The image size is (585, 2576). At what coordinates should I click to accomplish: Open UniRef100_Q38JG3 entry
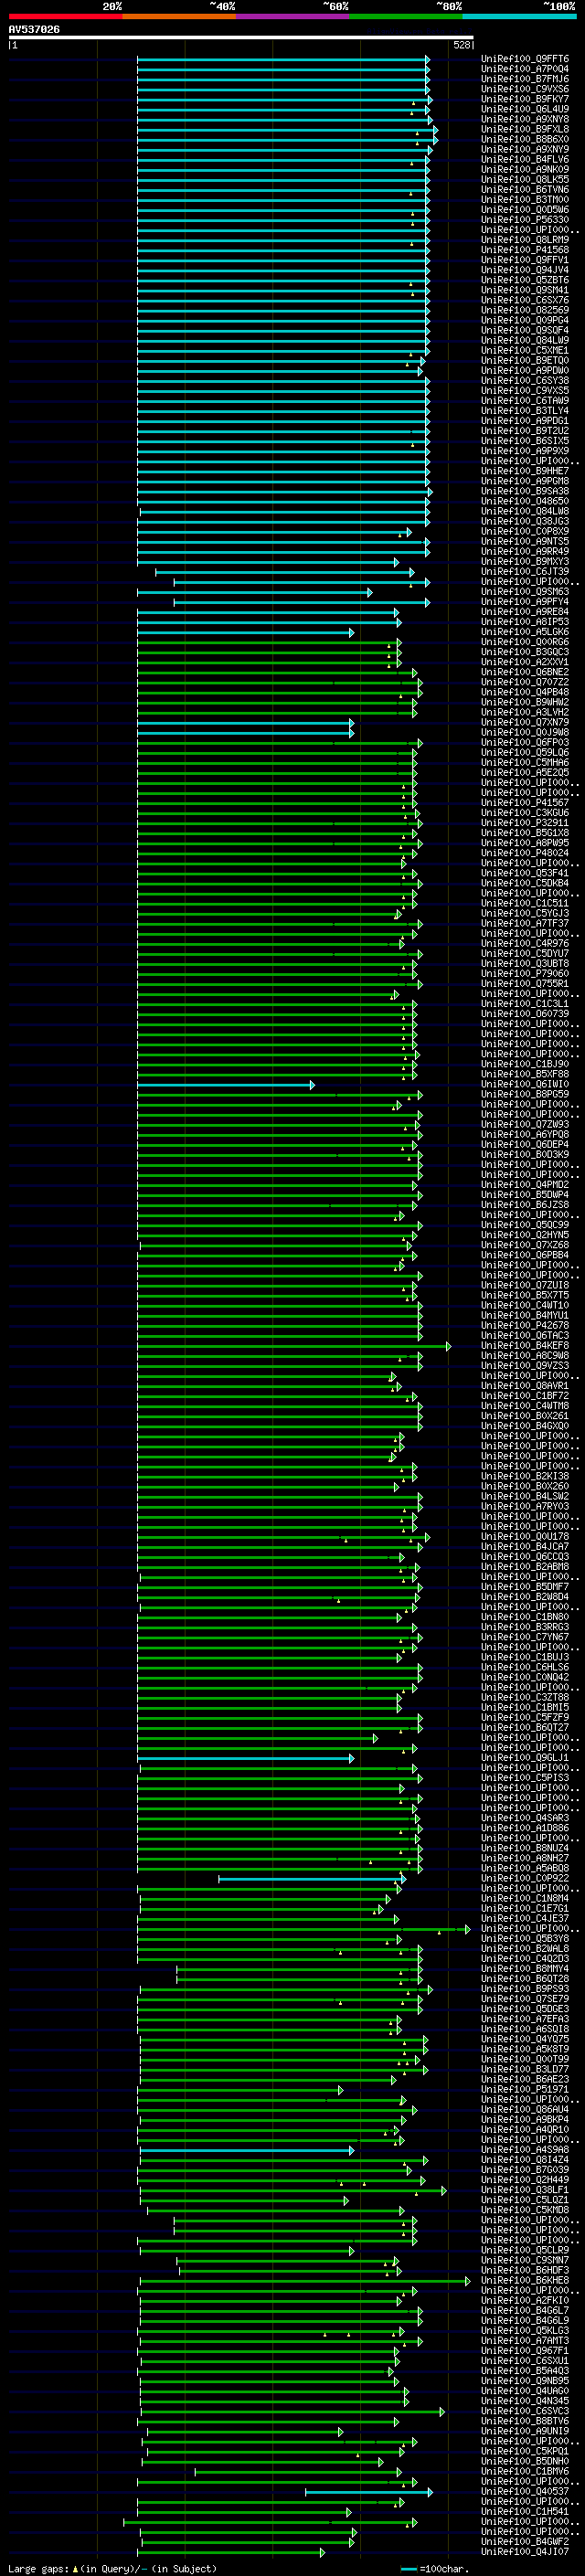click(525, 521)
